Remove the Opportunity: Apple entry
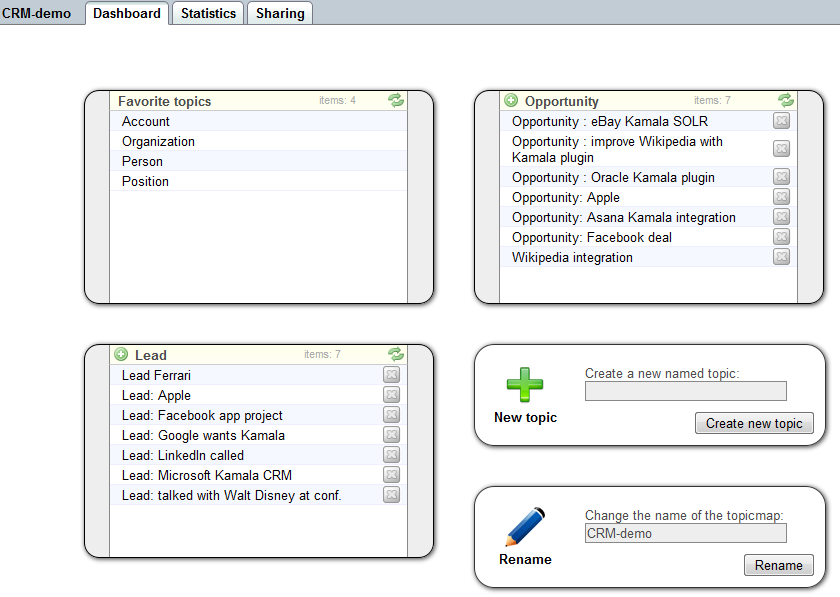Viewport: 840px width, 597px height. coord(781,197)
